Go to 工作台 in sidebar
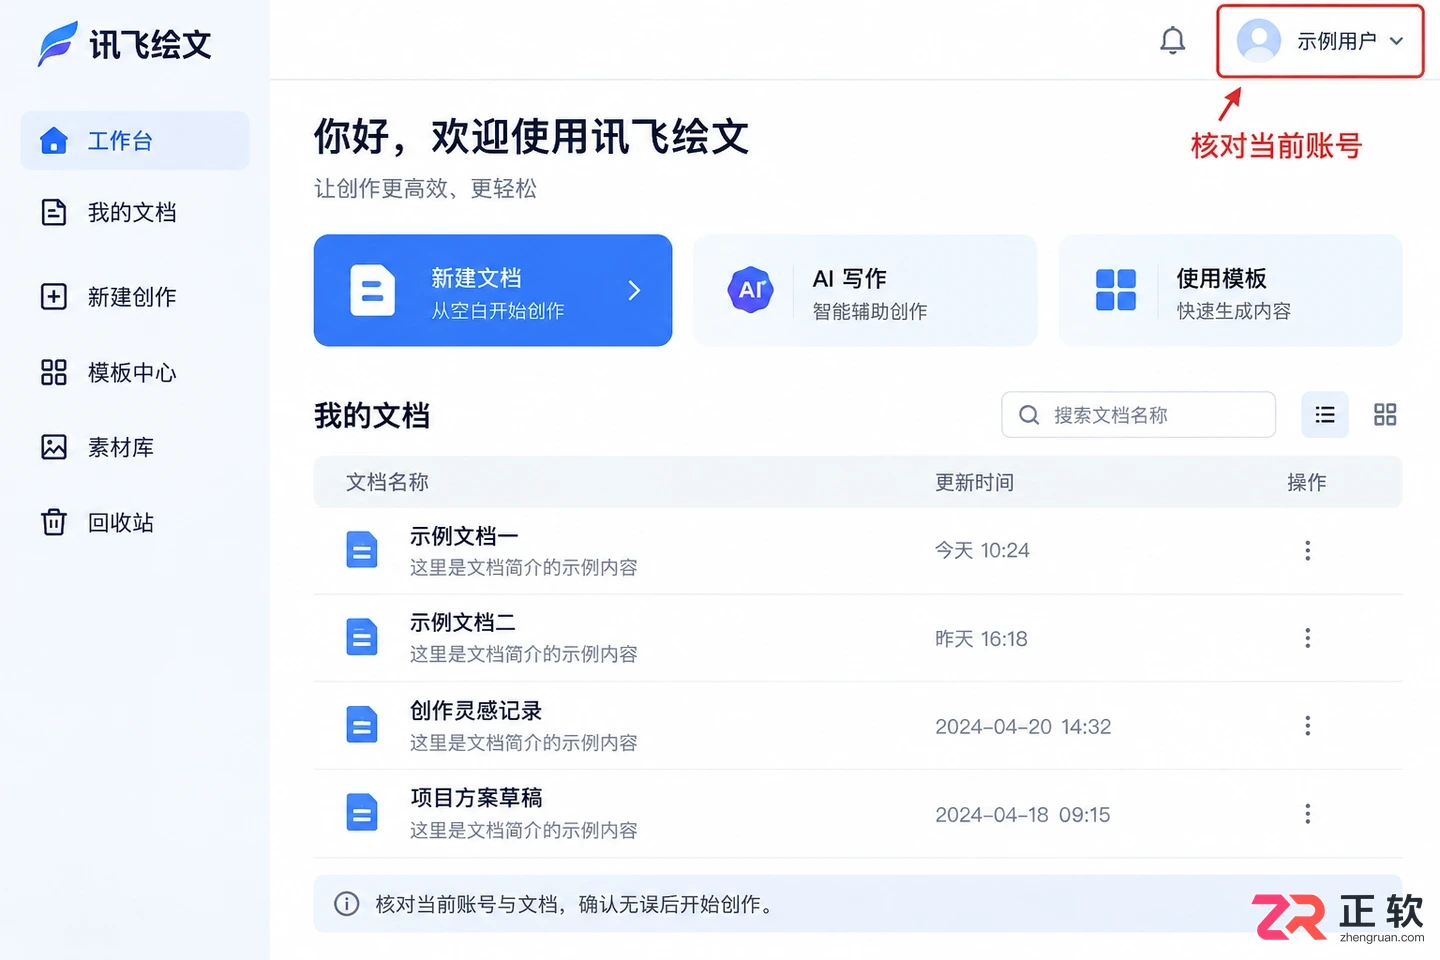The image size is (1440, 960). (135, 141)
